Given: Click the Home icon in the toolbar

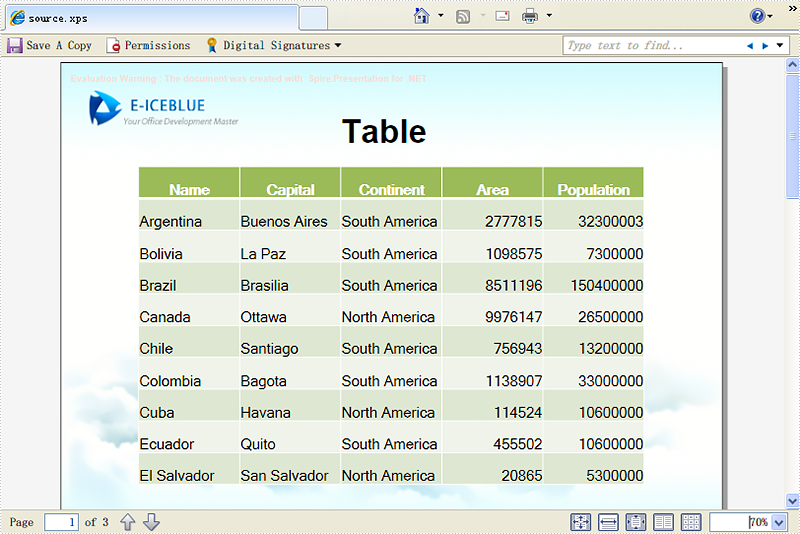Looking at the screenshot, I should tap(421, 16).
